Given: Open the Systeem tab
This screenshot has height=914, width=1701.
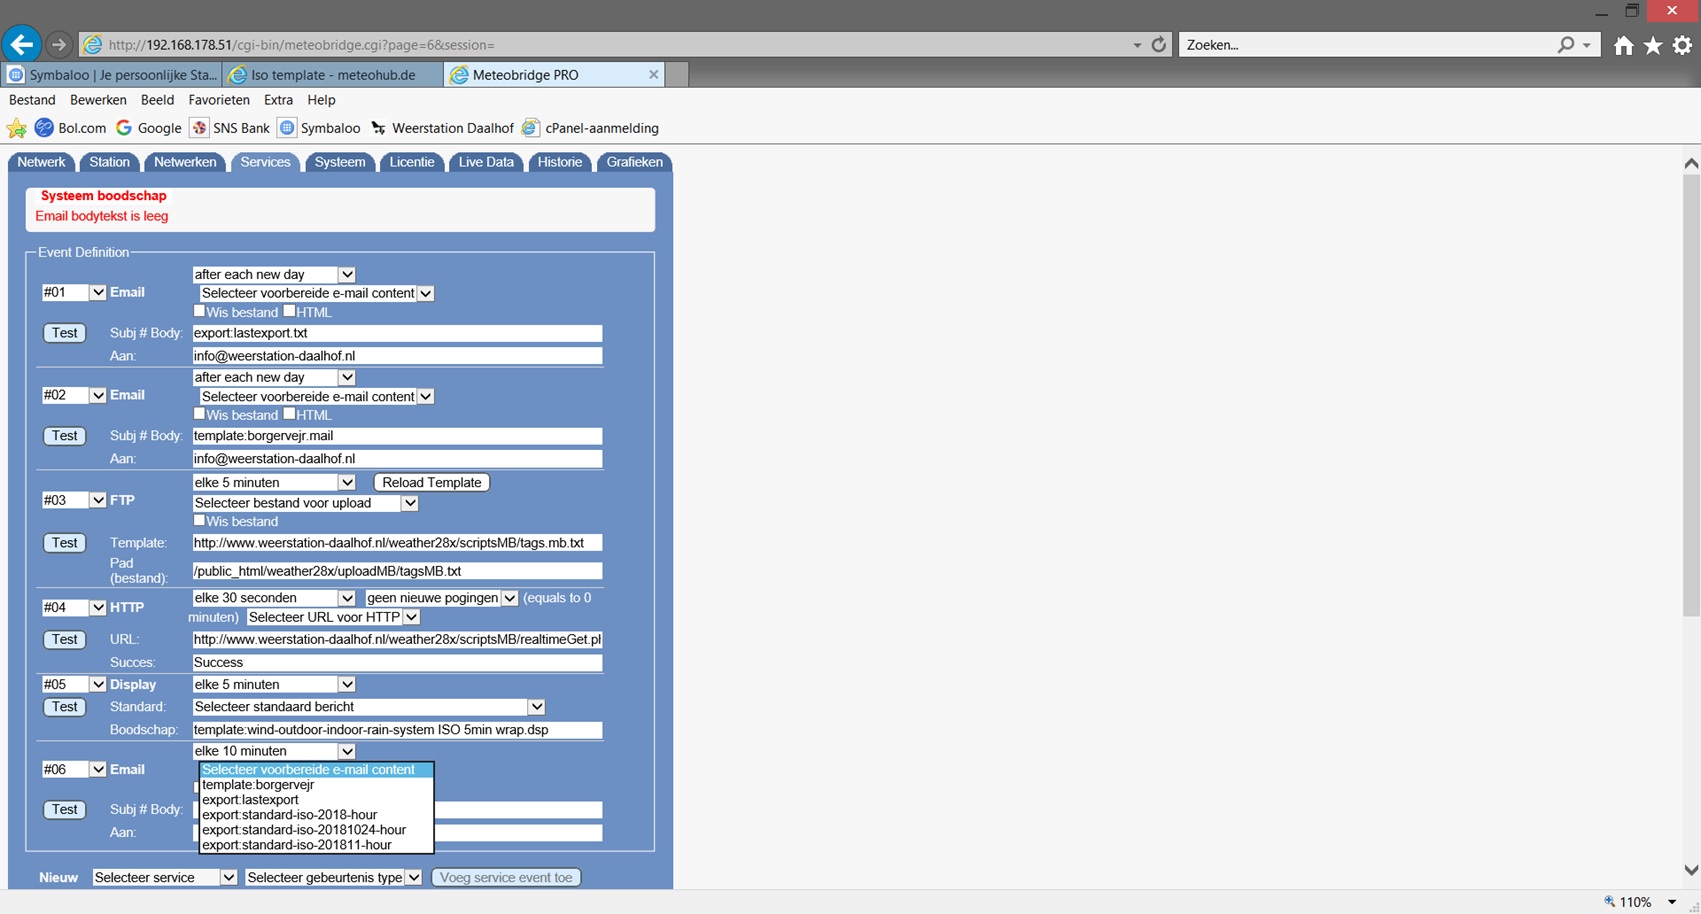Looking at the screenshot, I should 340,162.
